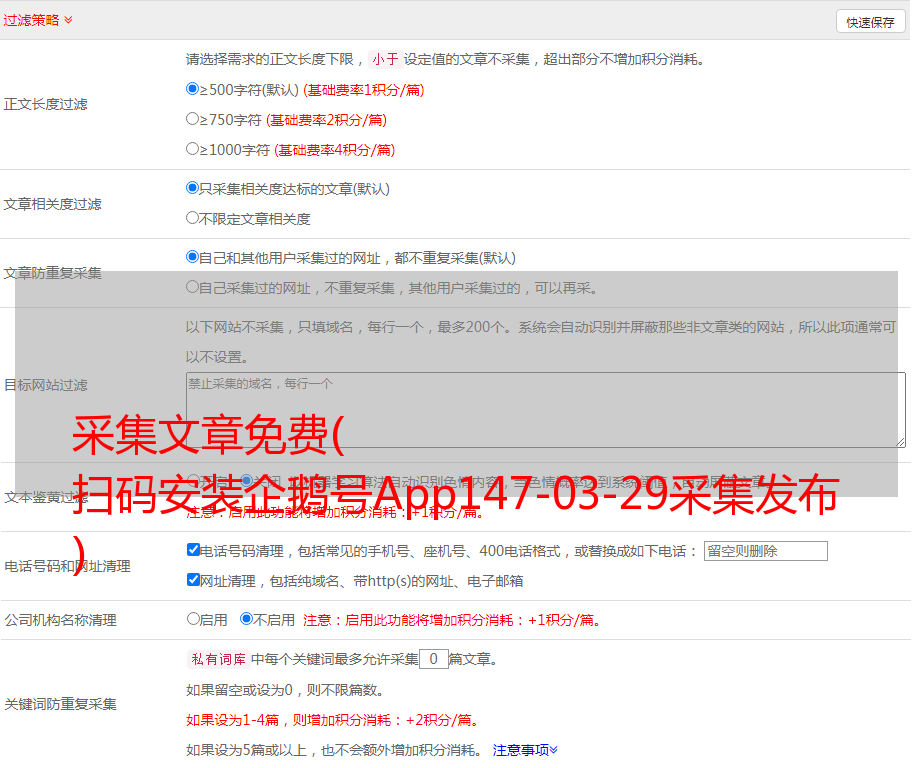The width and height of the screenshot is (912, 768).
Task: Toggle the 网址清理 checkbox
Action: point(194,579)
